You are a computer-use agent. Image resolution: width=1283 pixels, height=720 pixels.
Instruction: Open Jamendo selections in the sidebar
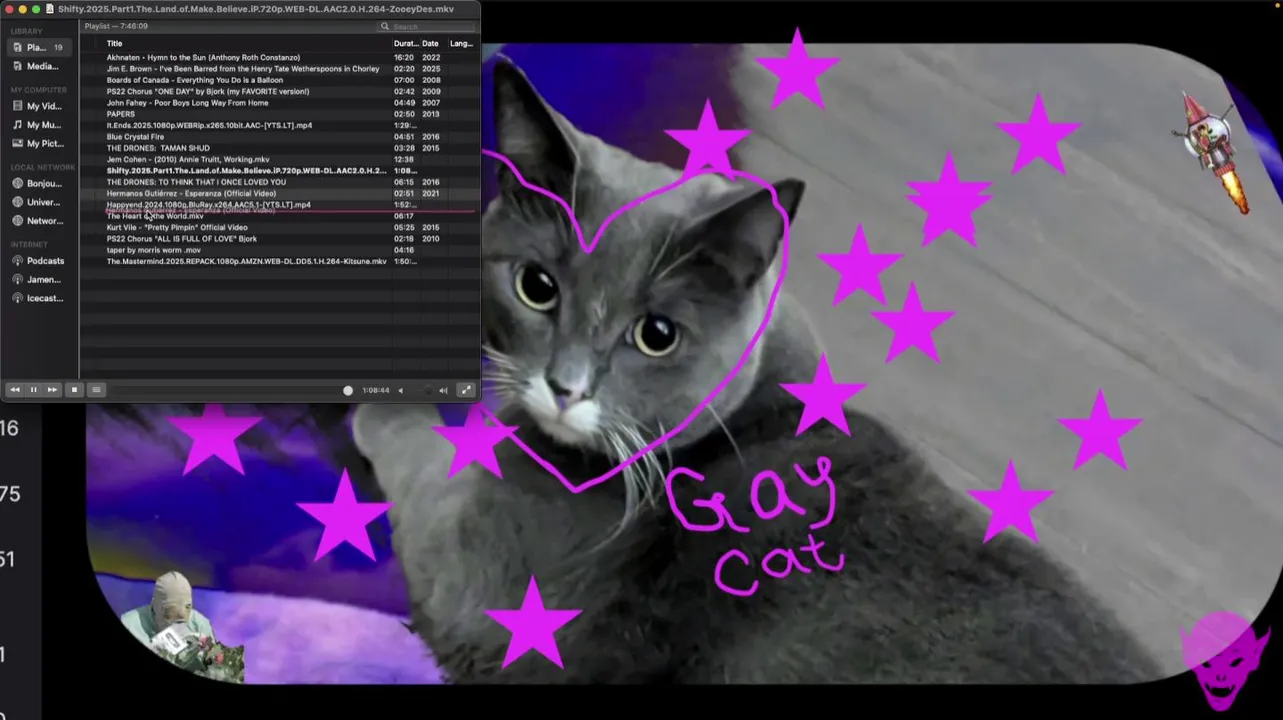click(x=37, y=280)
